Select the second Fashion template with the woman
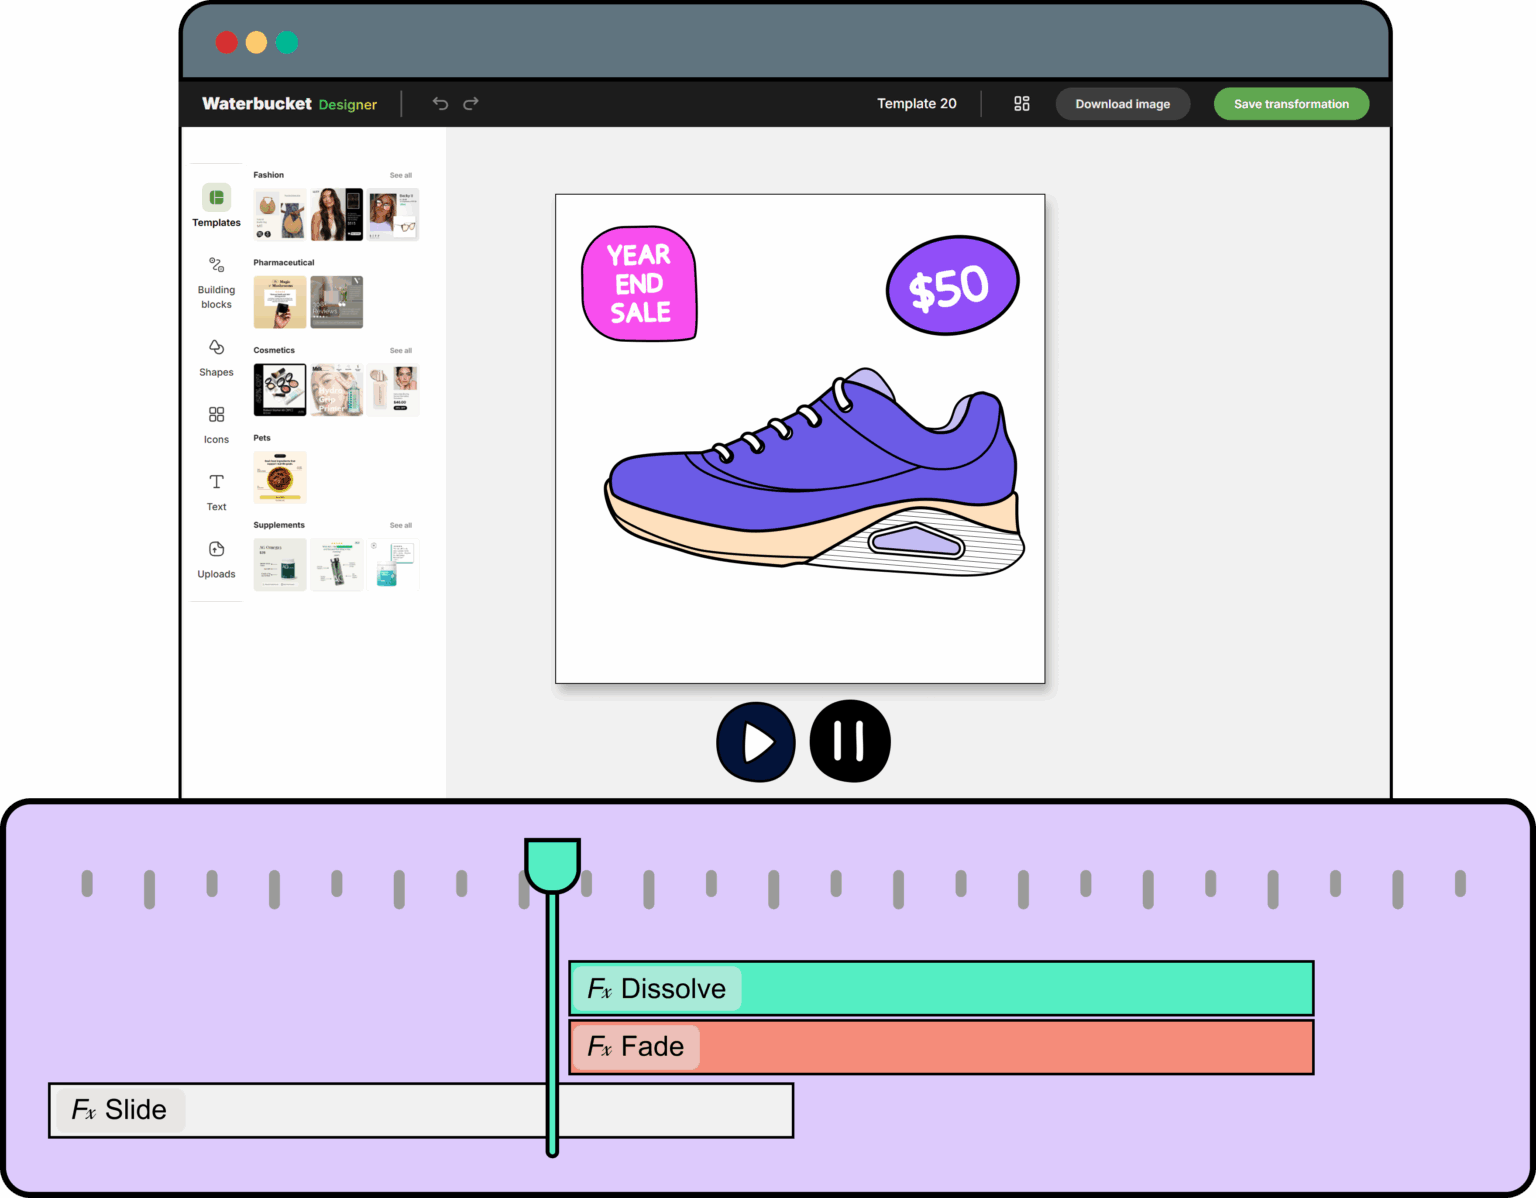 coord(337,214)
